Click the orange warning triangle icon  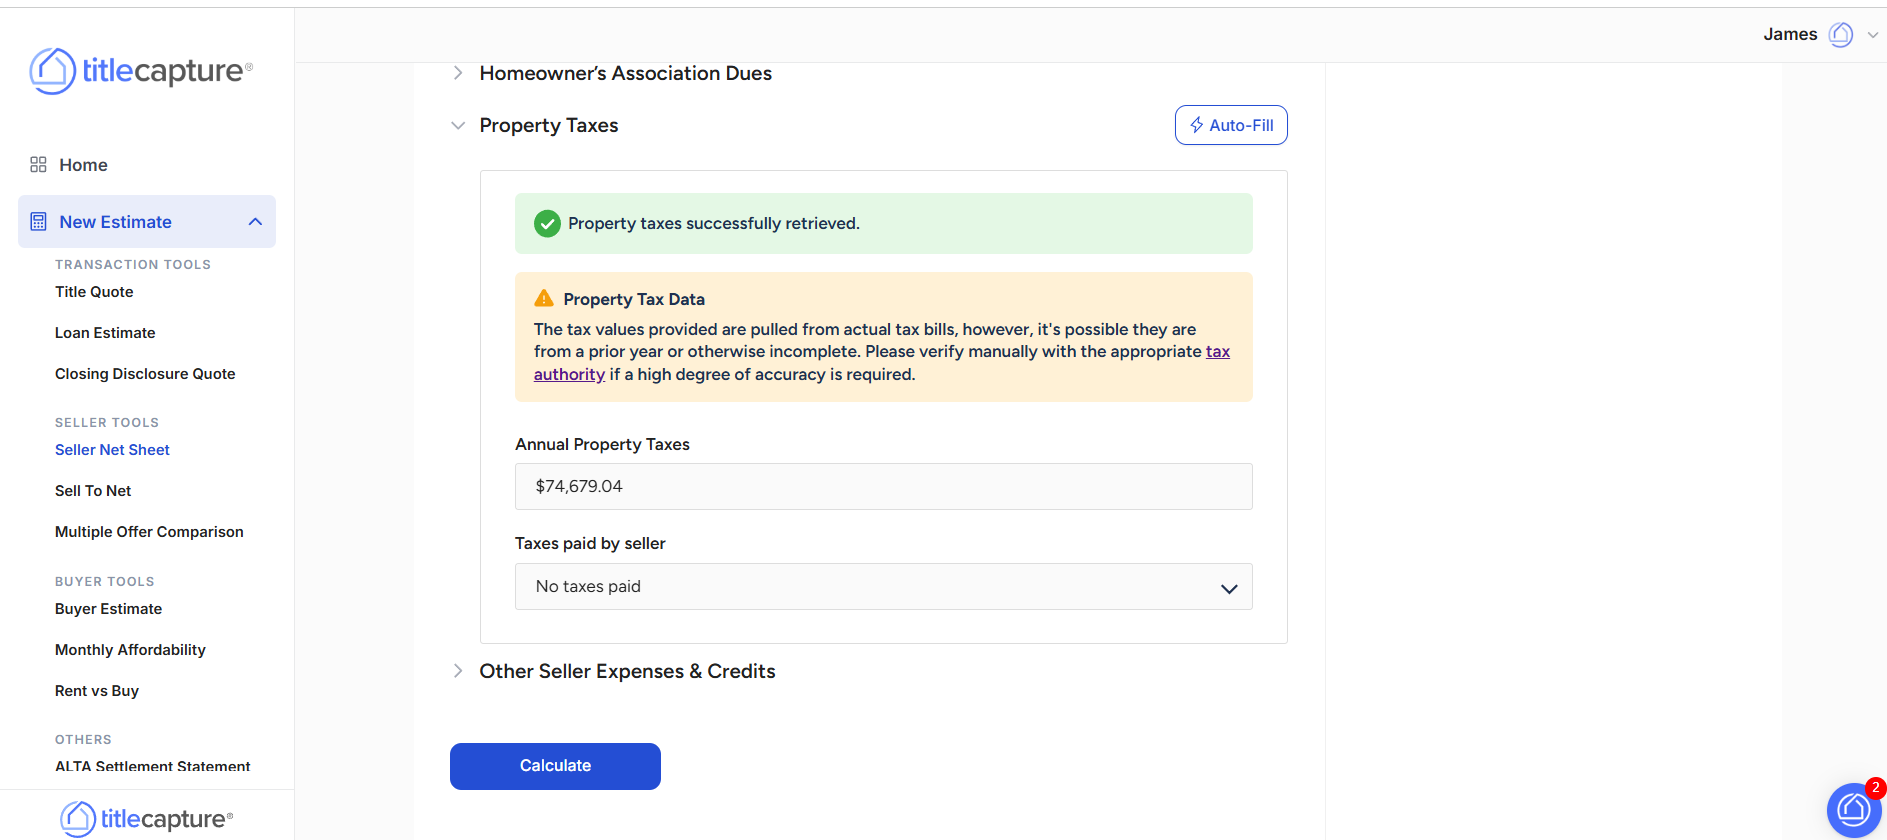click(x=544, y=299)
